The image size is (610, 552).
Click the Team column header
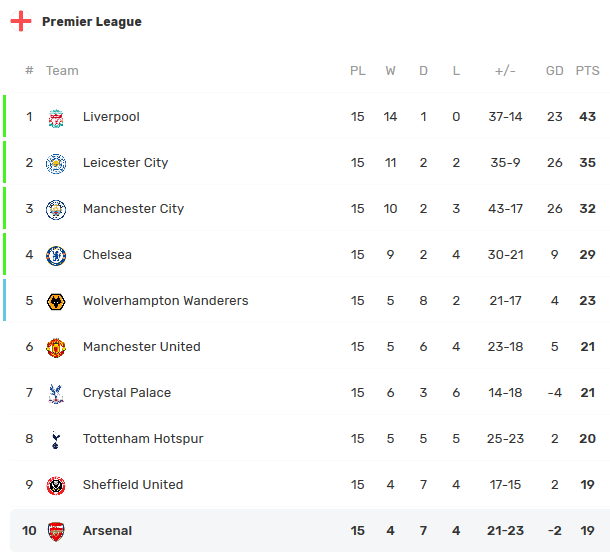[62, 71]
